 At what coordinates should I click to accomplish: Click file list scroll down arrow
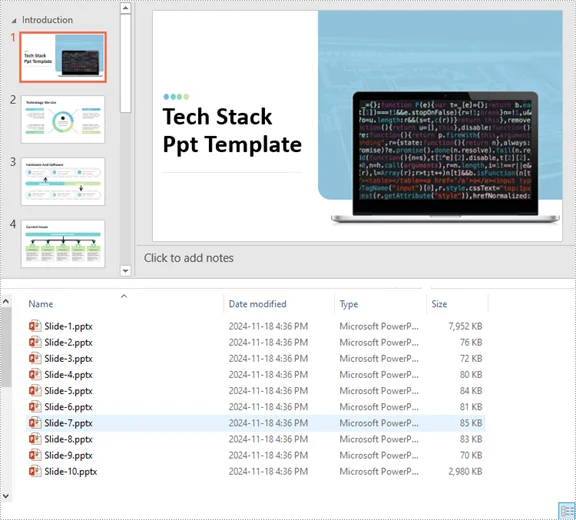(x=6, y=496)
